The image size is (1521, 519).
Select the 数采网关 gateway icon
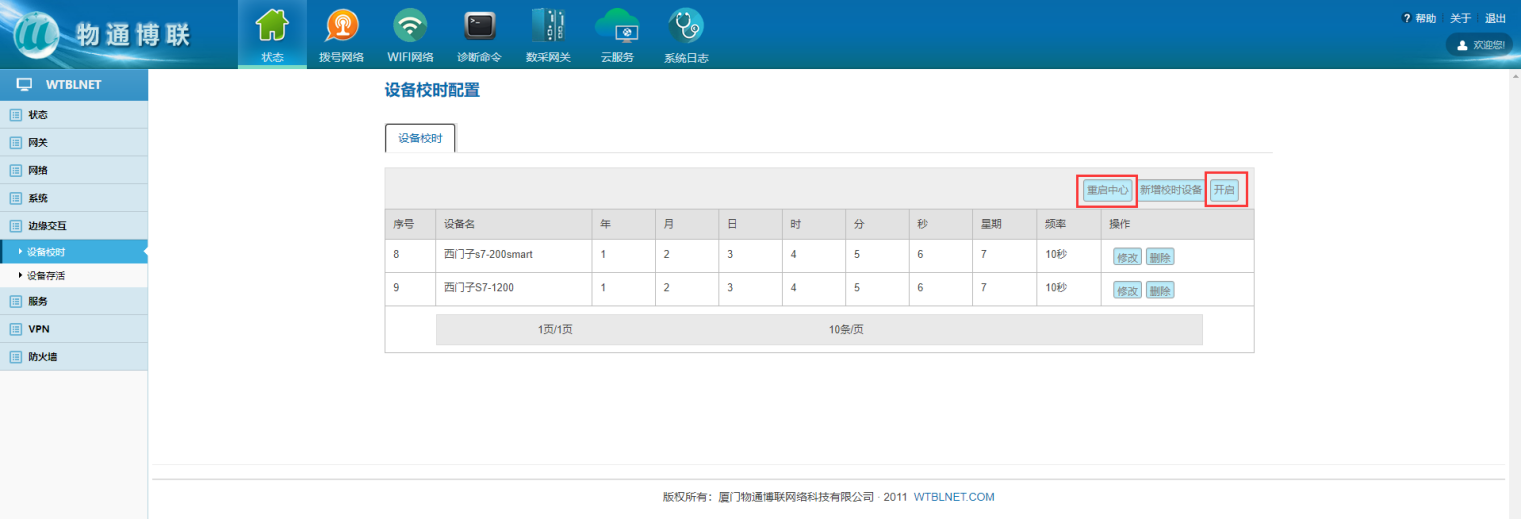tap(548, 26)
